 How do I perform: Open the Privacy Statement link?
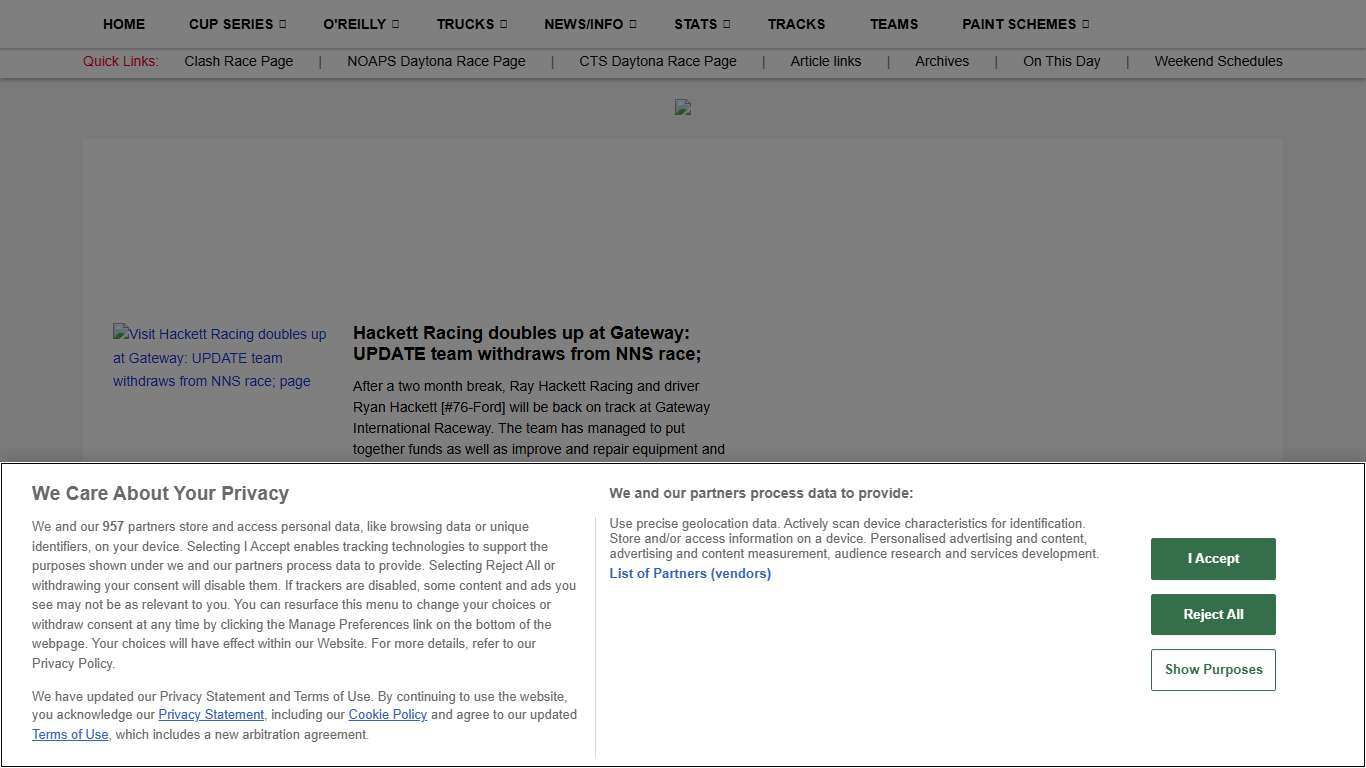click(210, 714)
